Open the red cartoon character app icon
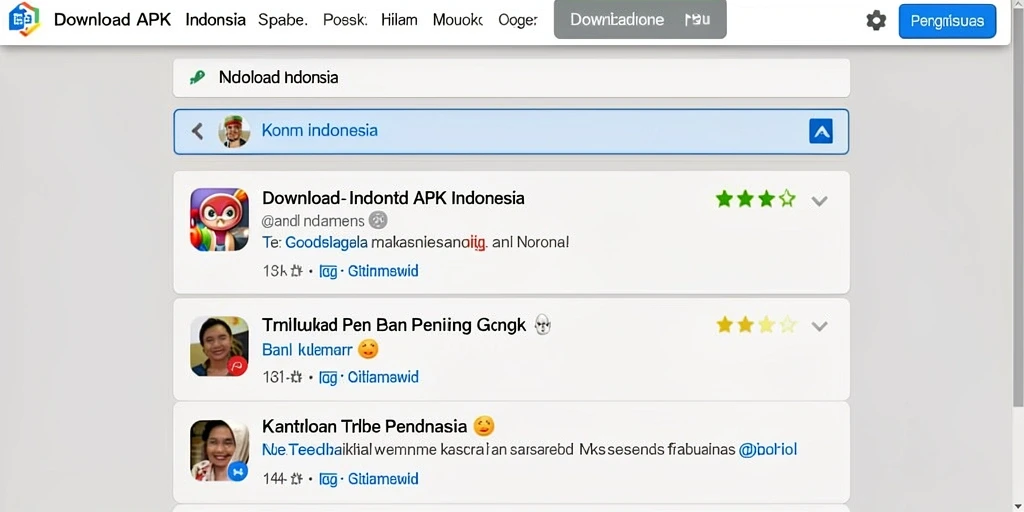Image resolution: width=1024 pixels, height=512 pixels. pyautogui.click(x=219, y=219)
